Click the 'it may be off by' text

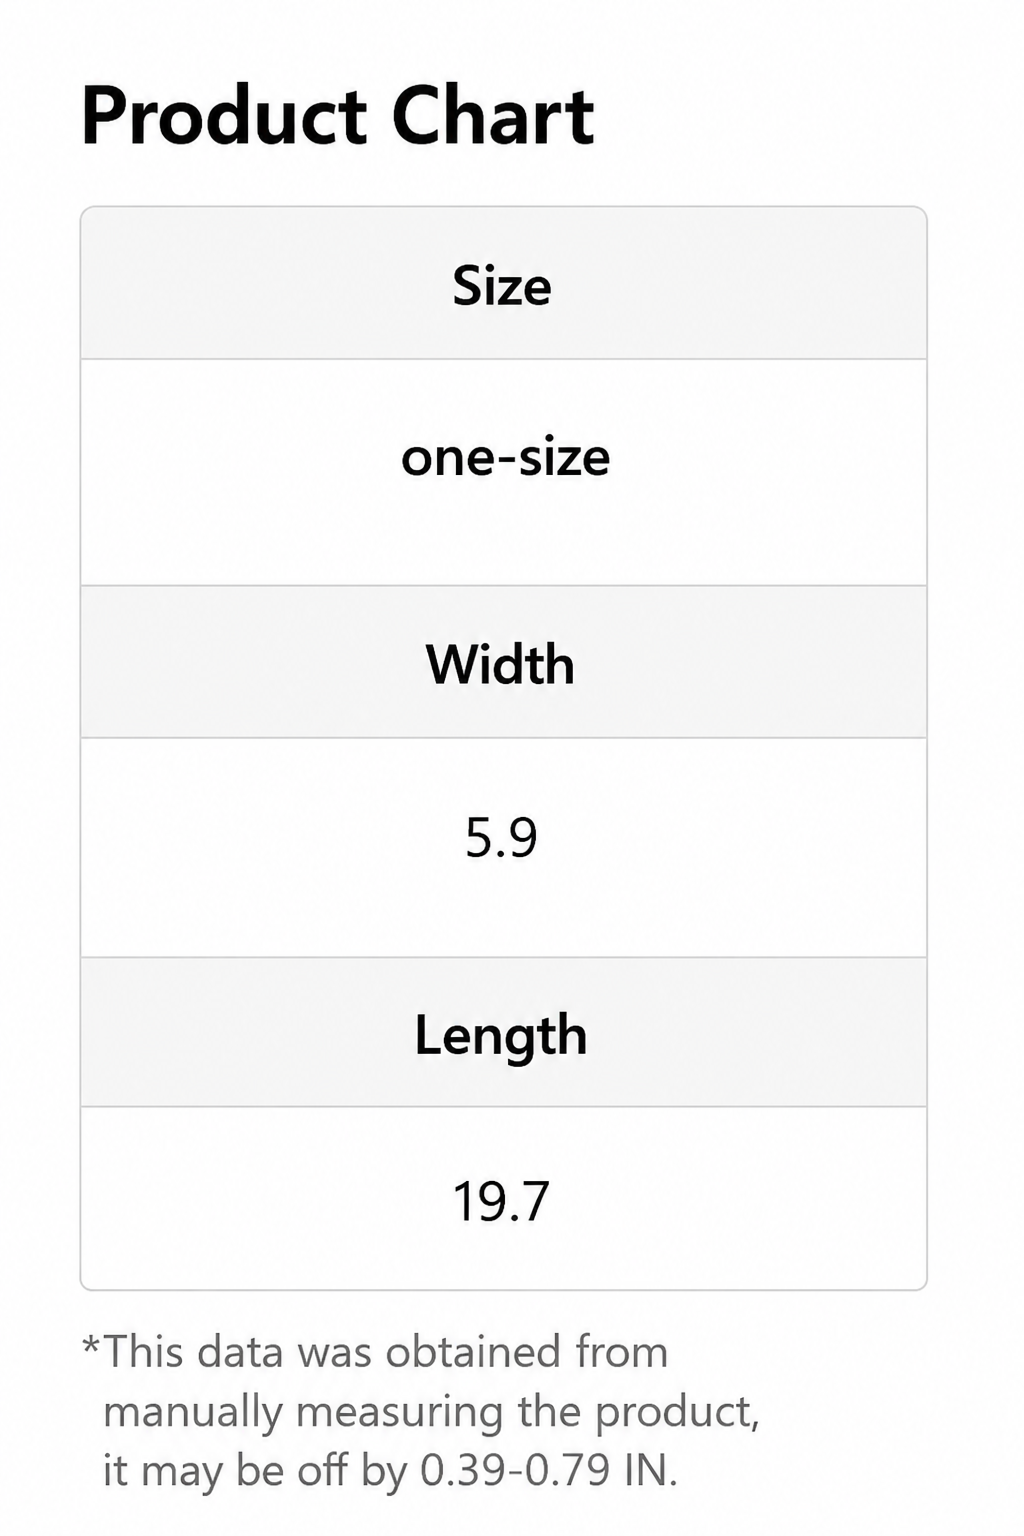click(x=255, y=1471)
